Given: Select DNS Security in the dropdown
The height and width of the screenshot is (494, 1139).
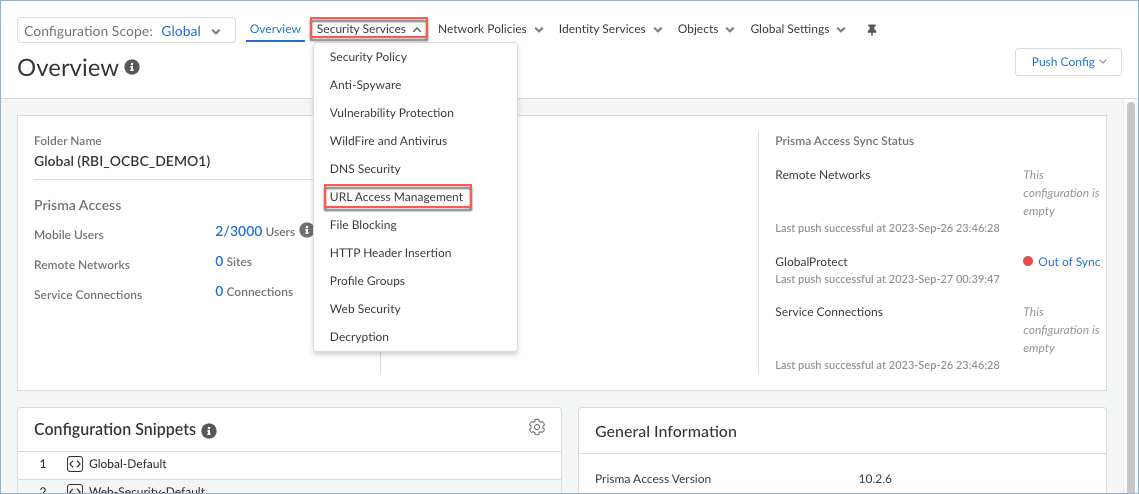Looking at the screenshot, I should (365, 169).
